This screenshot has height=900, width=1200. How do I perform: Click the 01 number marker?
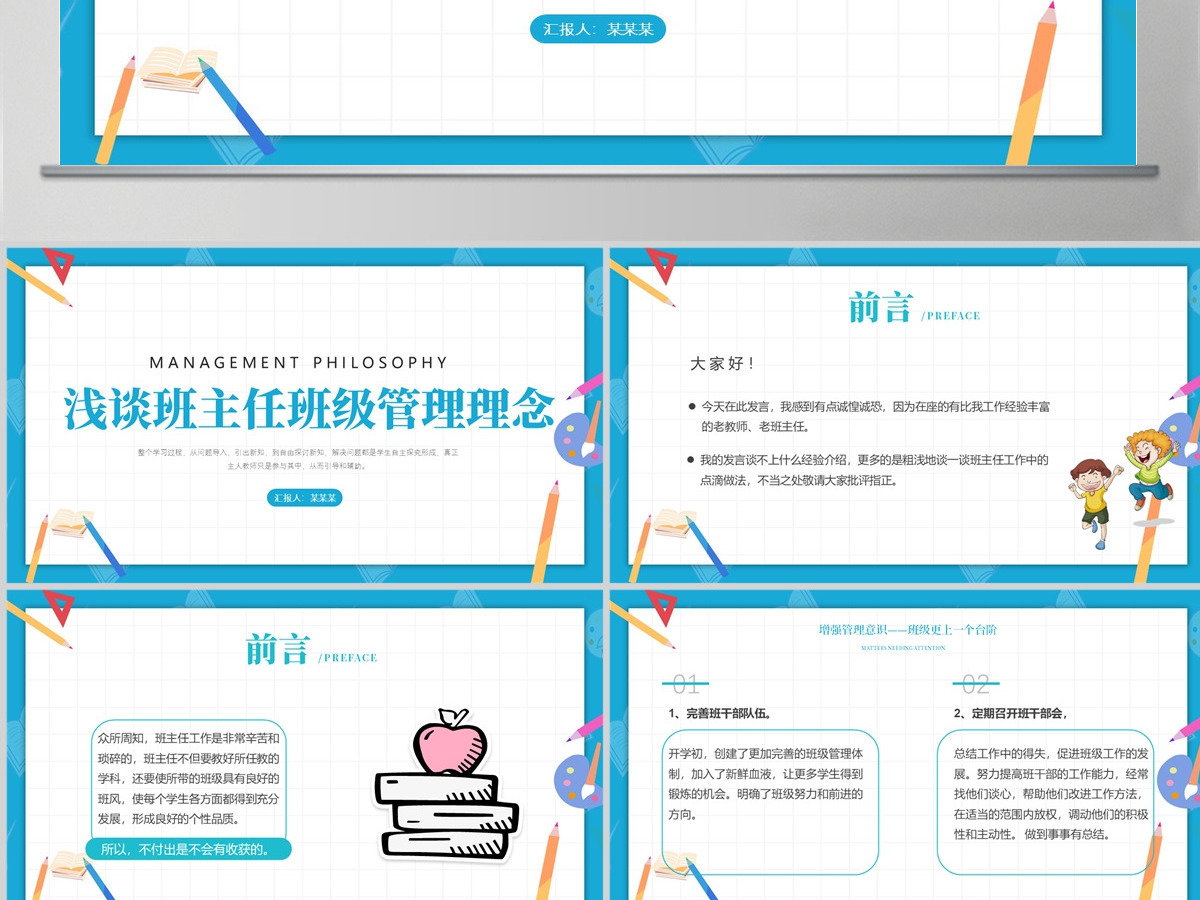(x=686, y=685)
